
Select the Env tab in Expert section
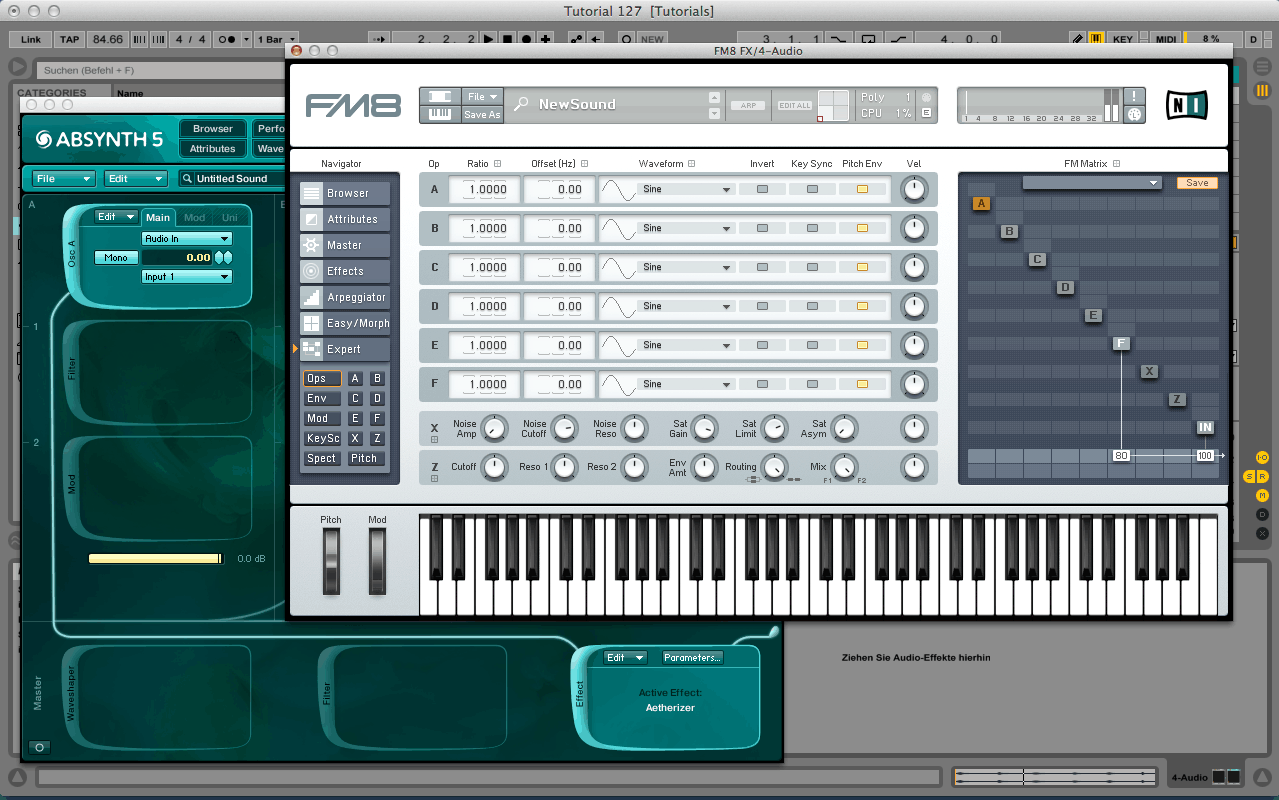point(317,398)
